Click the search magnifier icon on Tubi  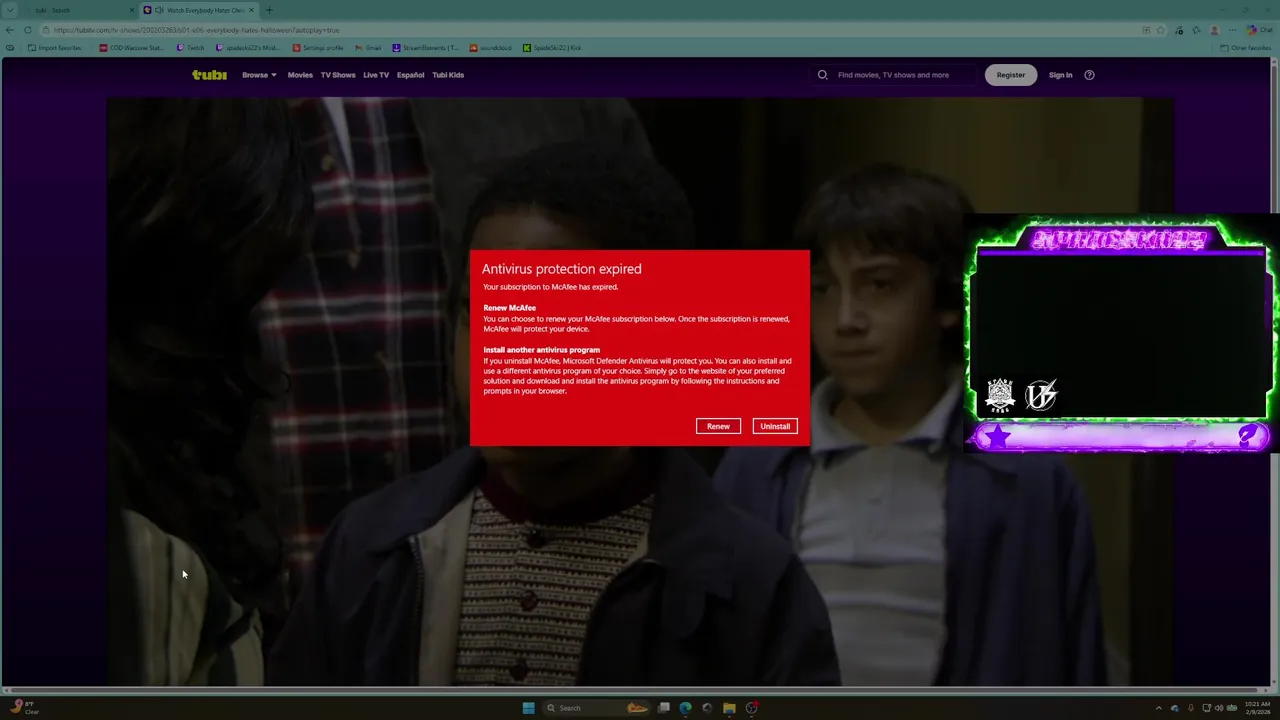823,75
